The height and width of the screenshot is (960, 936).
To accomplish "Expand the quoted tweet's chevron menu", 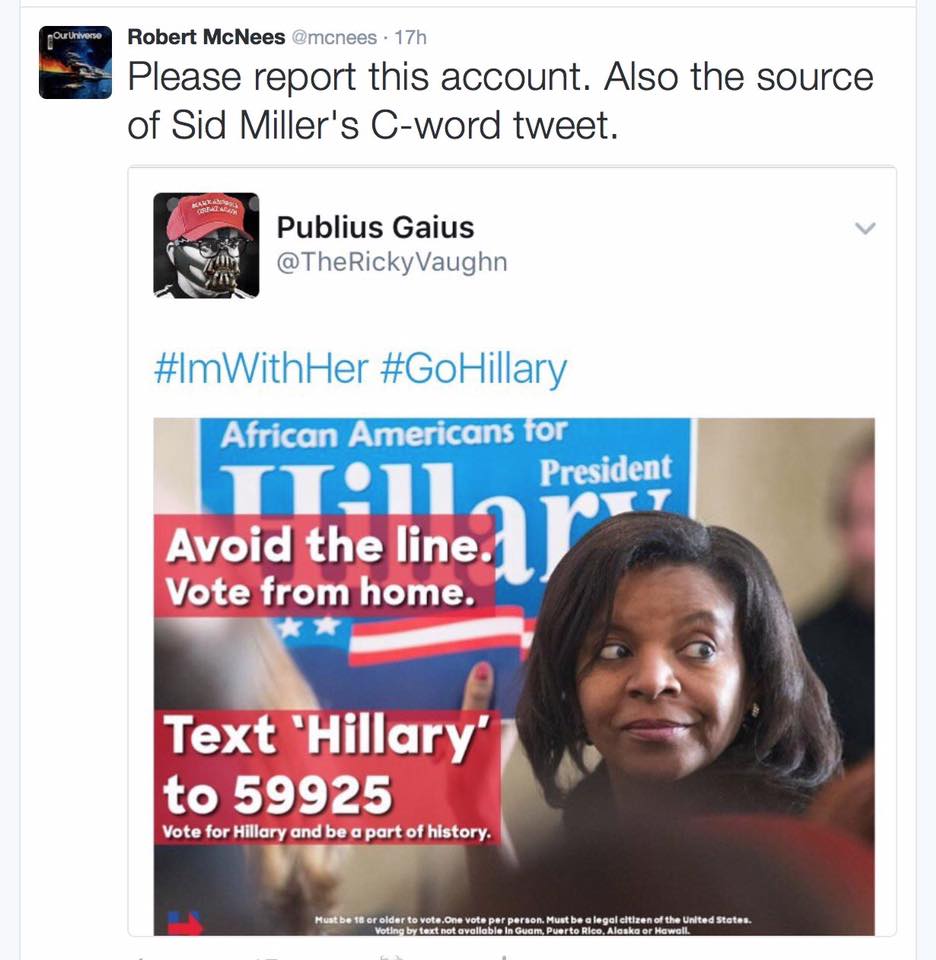I will point(865,228).
